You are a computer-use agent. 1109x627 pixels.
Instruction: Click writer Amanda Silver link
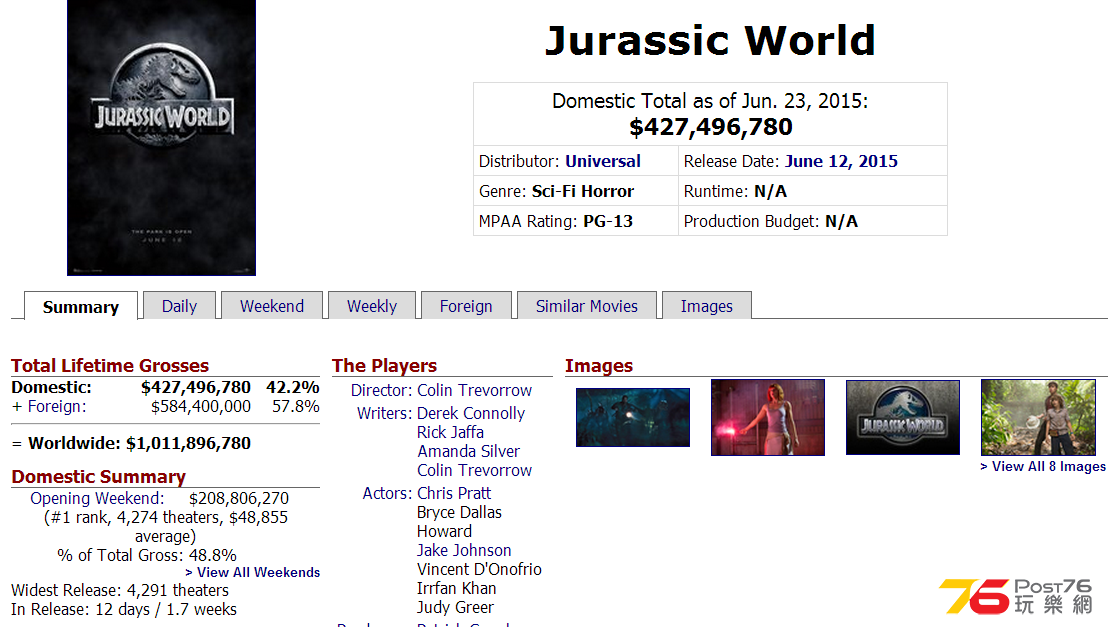pos(468,452)
